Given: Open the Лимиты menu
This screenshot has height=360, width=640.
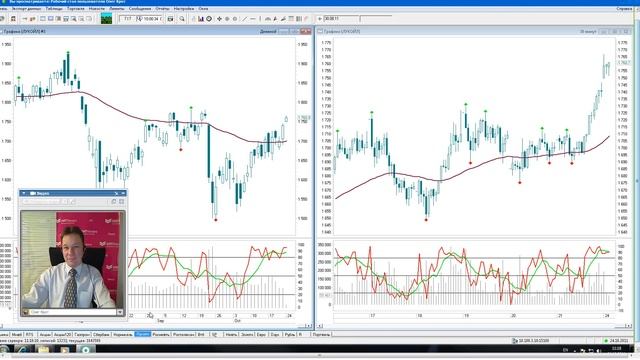Looking at the screenshot, I should point(117,9).
